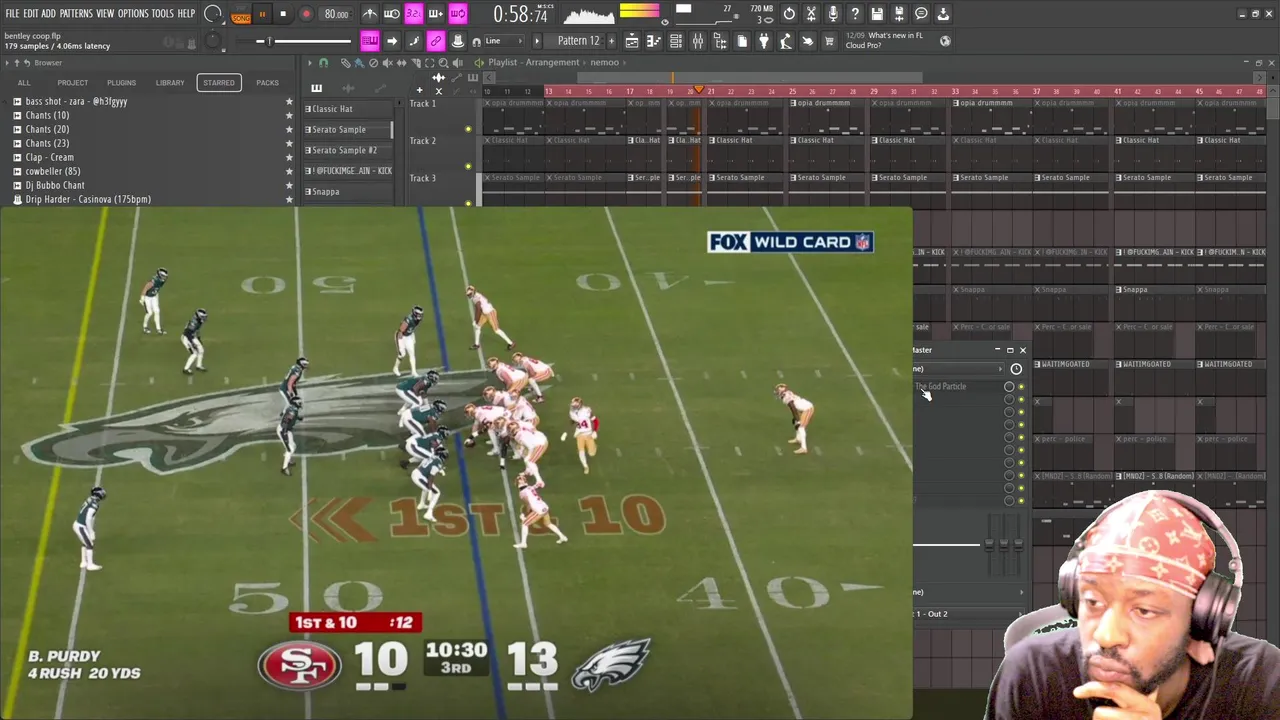Click the microphone one-click recording icon

[x=833, y=14]
